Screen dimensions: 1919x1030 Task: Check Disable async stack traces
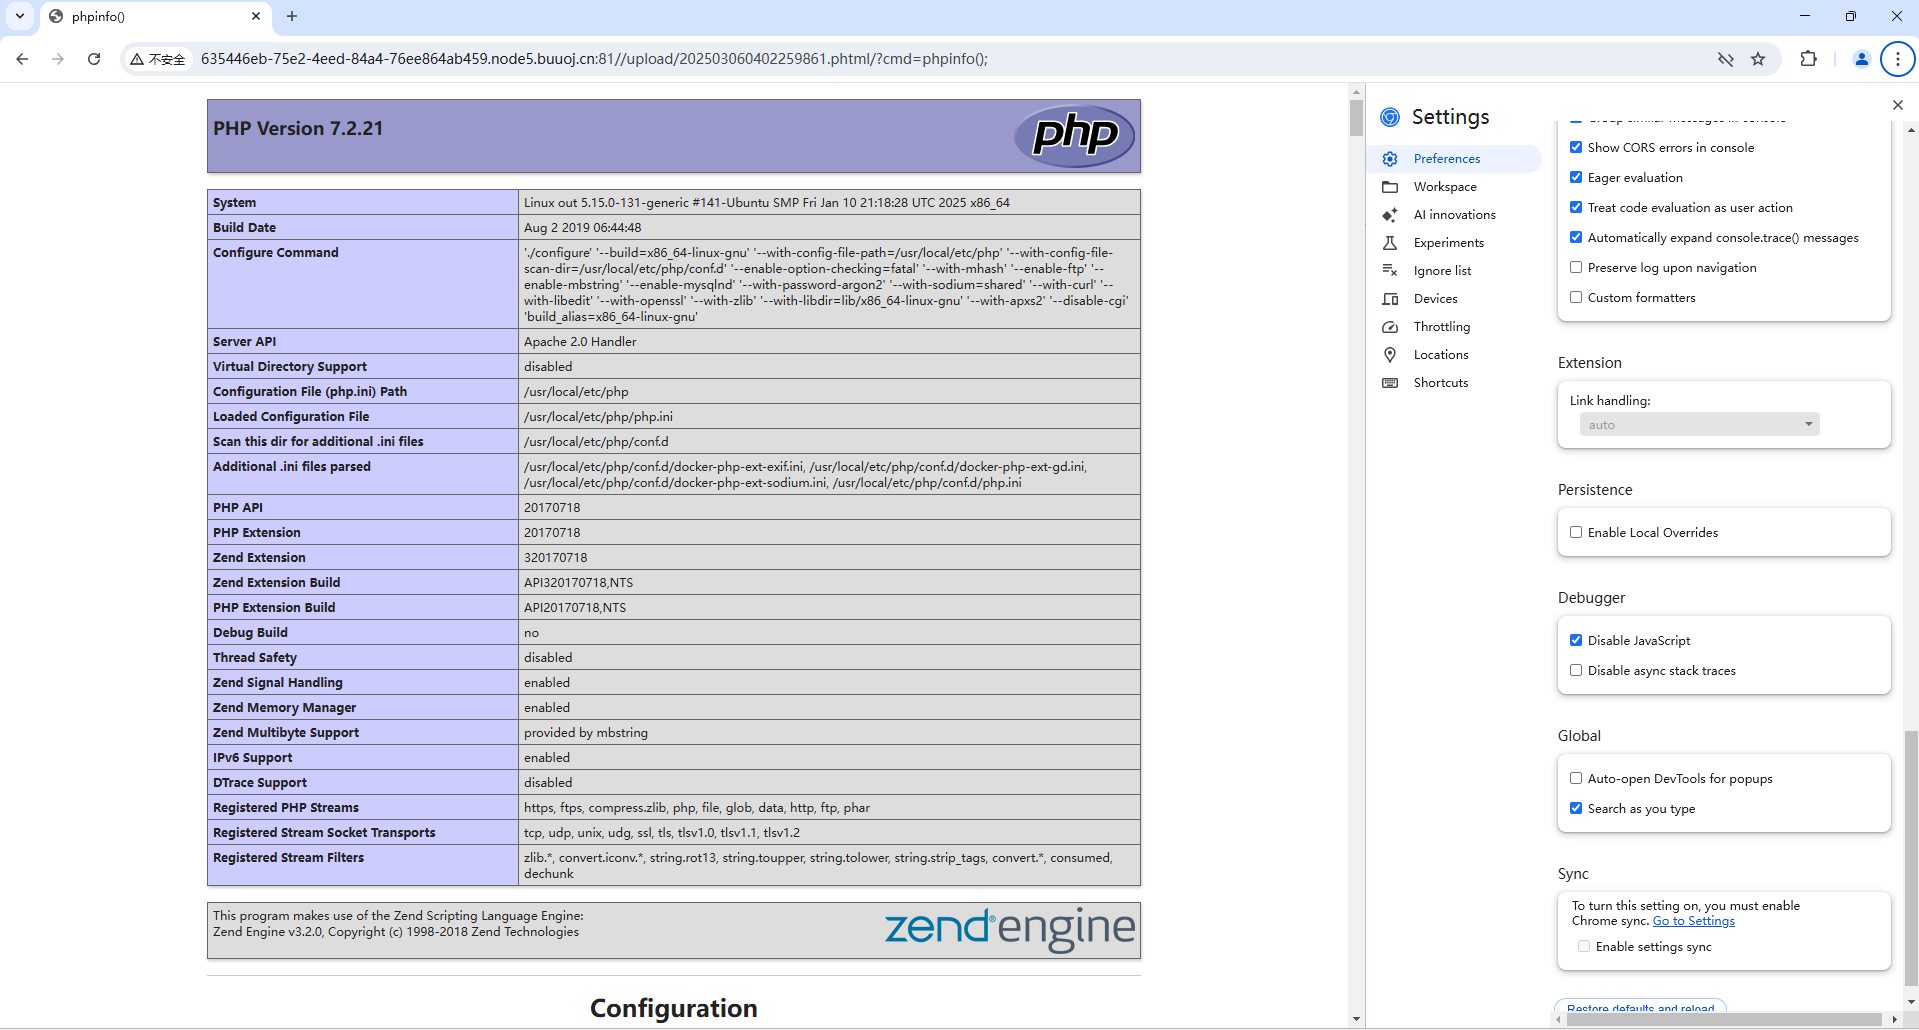coord(1576,670)
